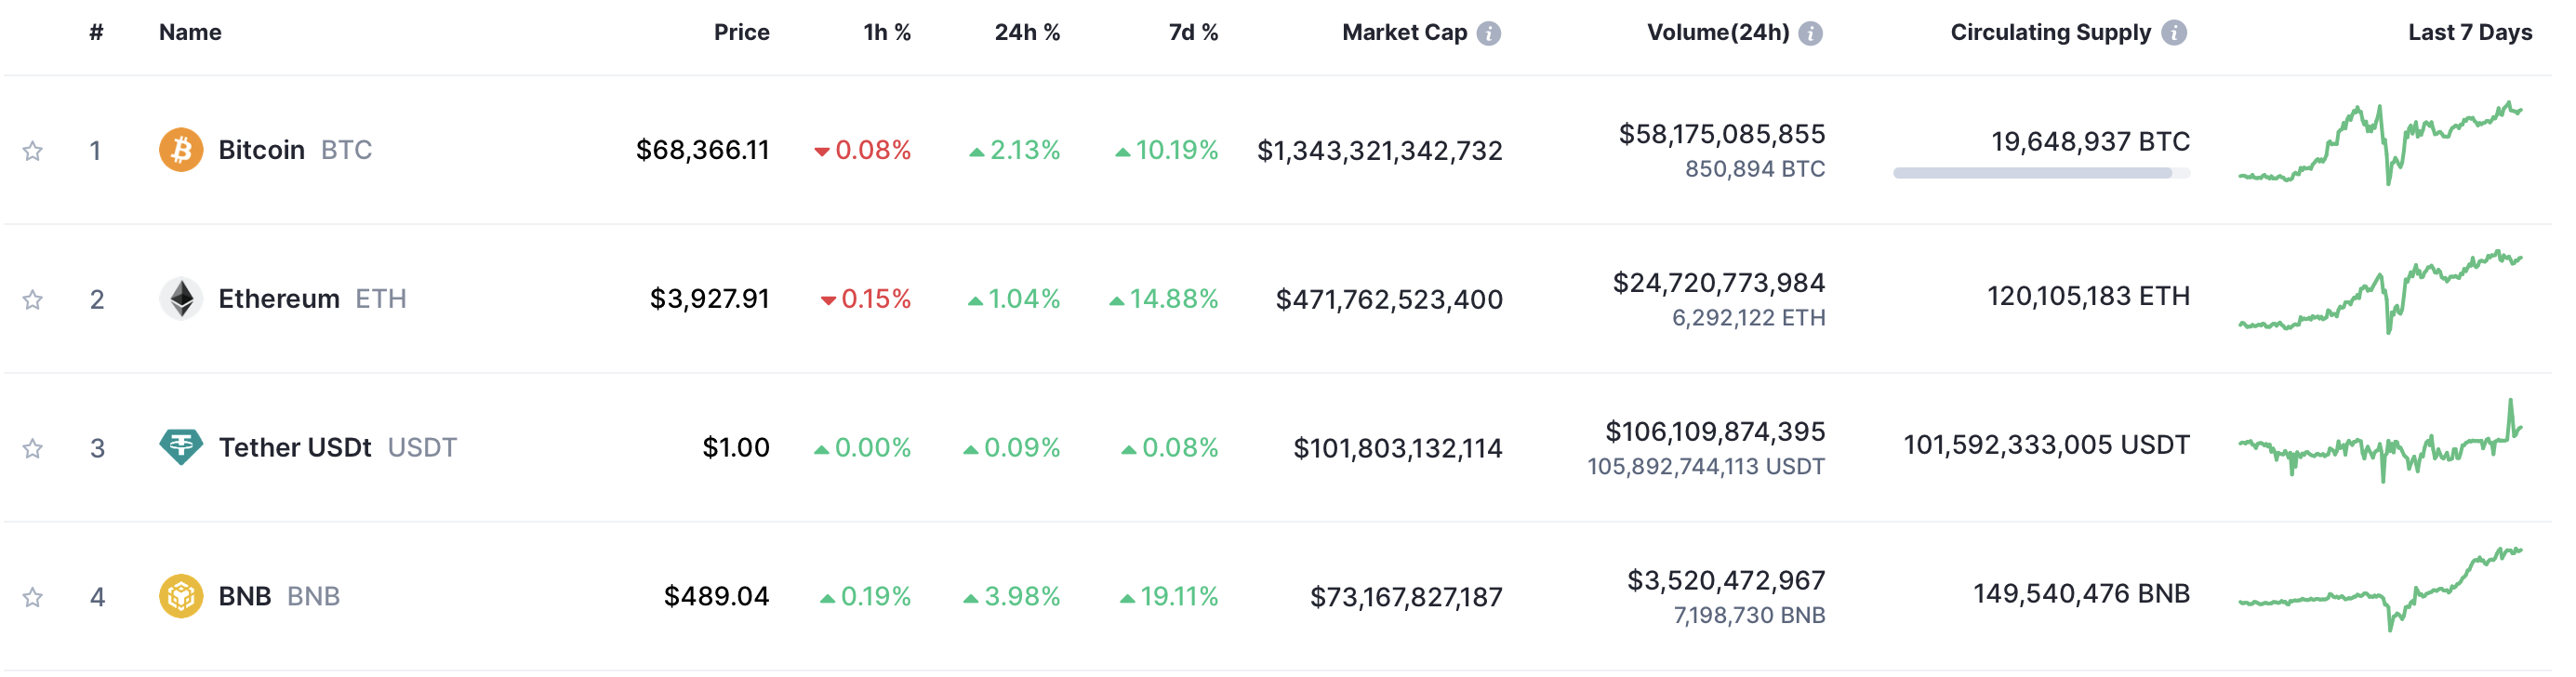This screenshot has width=2576, height=677.
Task: Star Ethereum for the watchlist
Action: coord(33,299)
